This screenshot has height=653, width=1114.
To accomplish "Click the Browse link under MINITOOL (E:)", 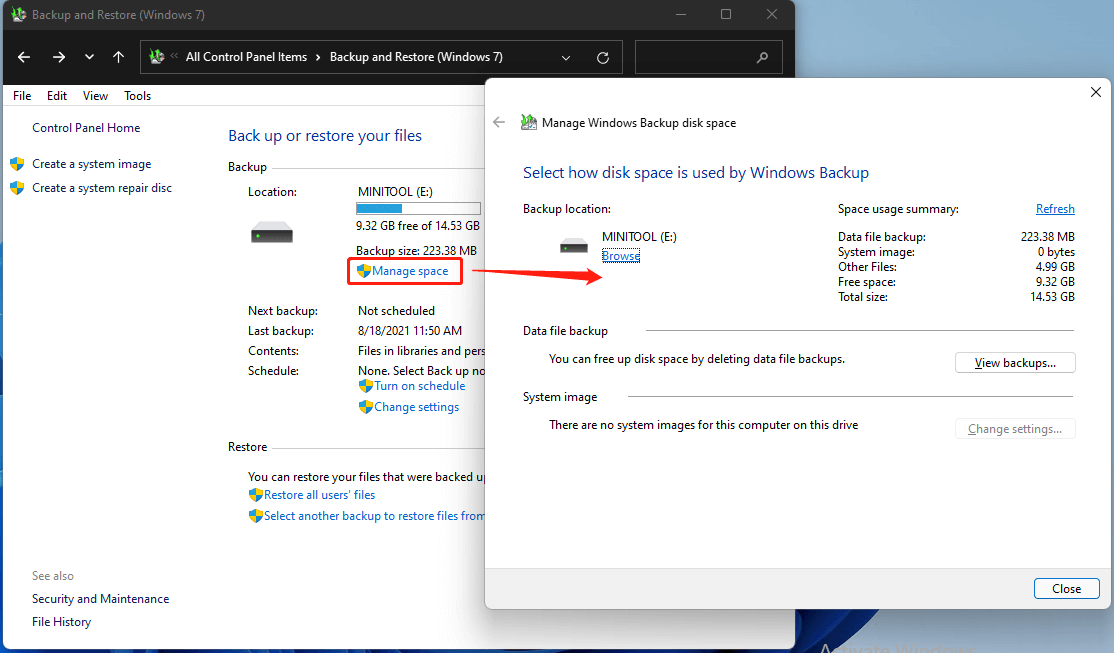I will point(621,256).
